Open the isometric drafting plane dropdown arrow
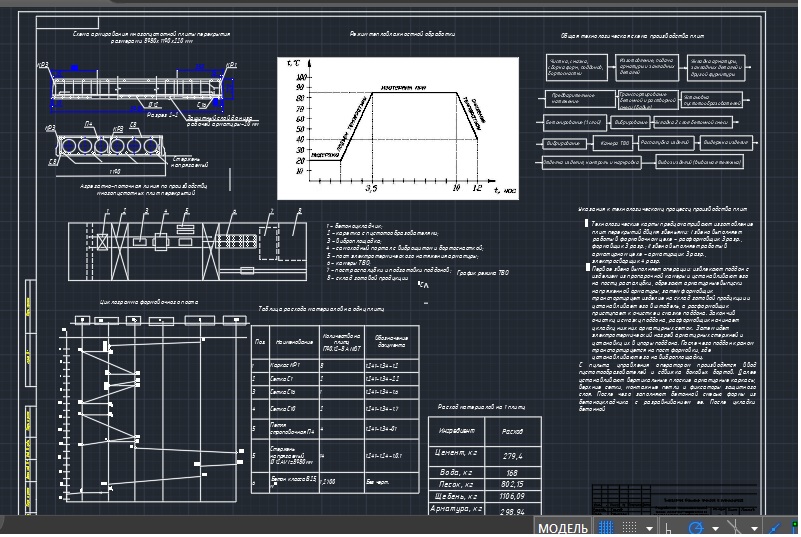 coord(754,529)
